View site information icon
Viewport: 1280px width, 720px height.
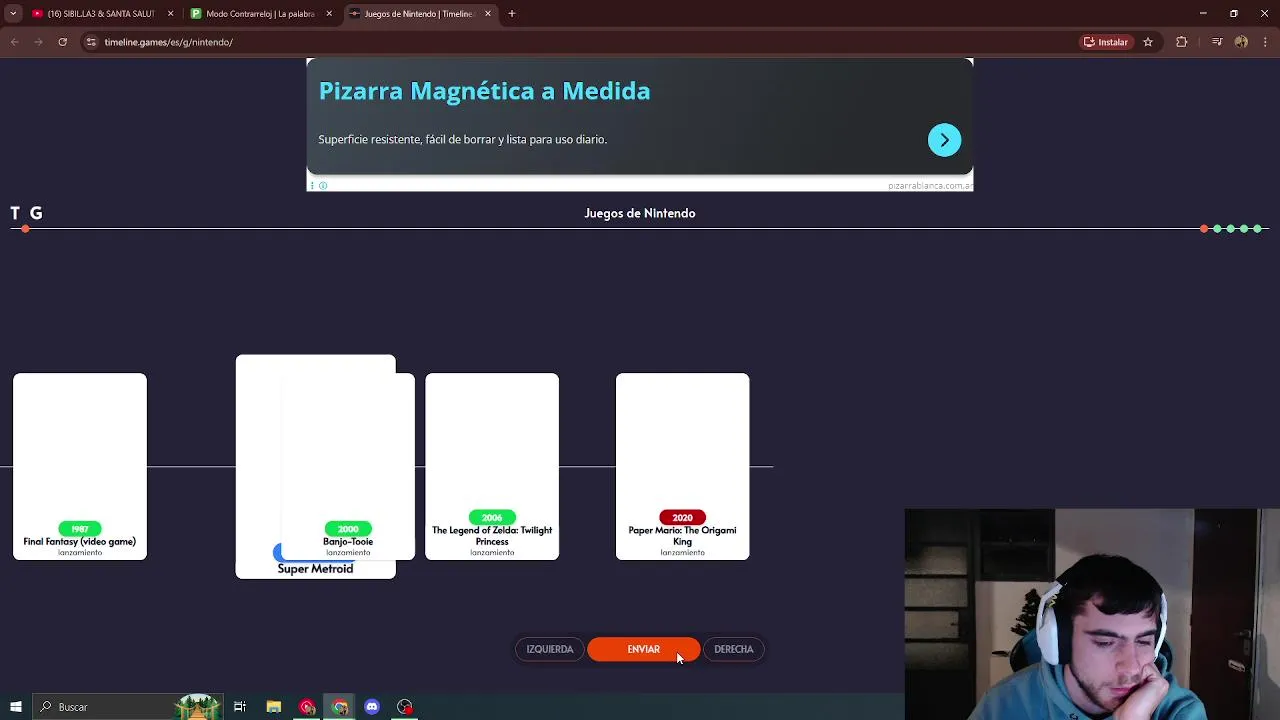(x=91, y=42)
